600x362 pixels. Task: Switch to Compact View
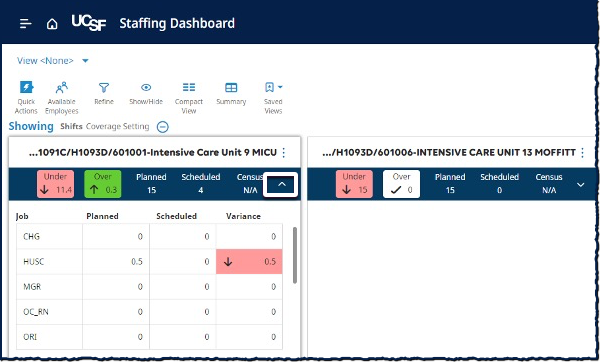point(189,98)
